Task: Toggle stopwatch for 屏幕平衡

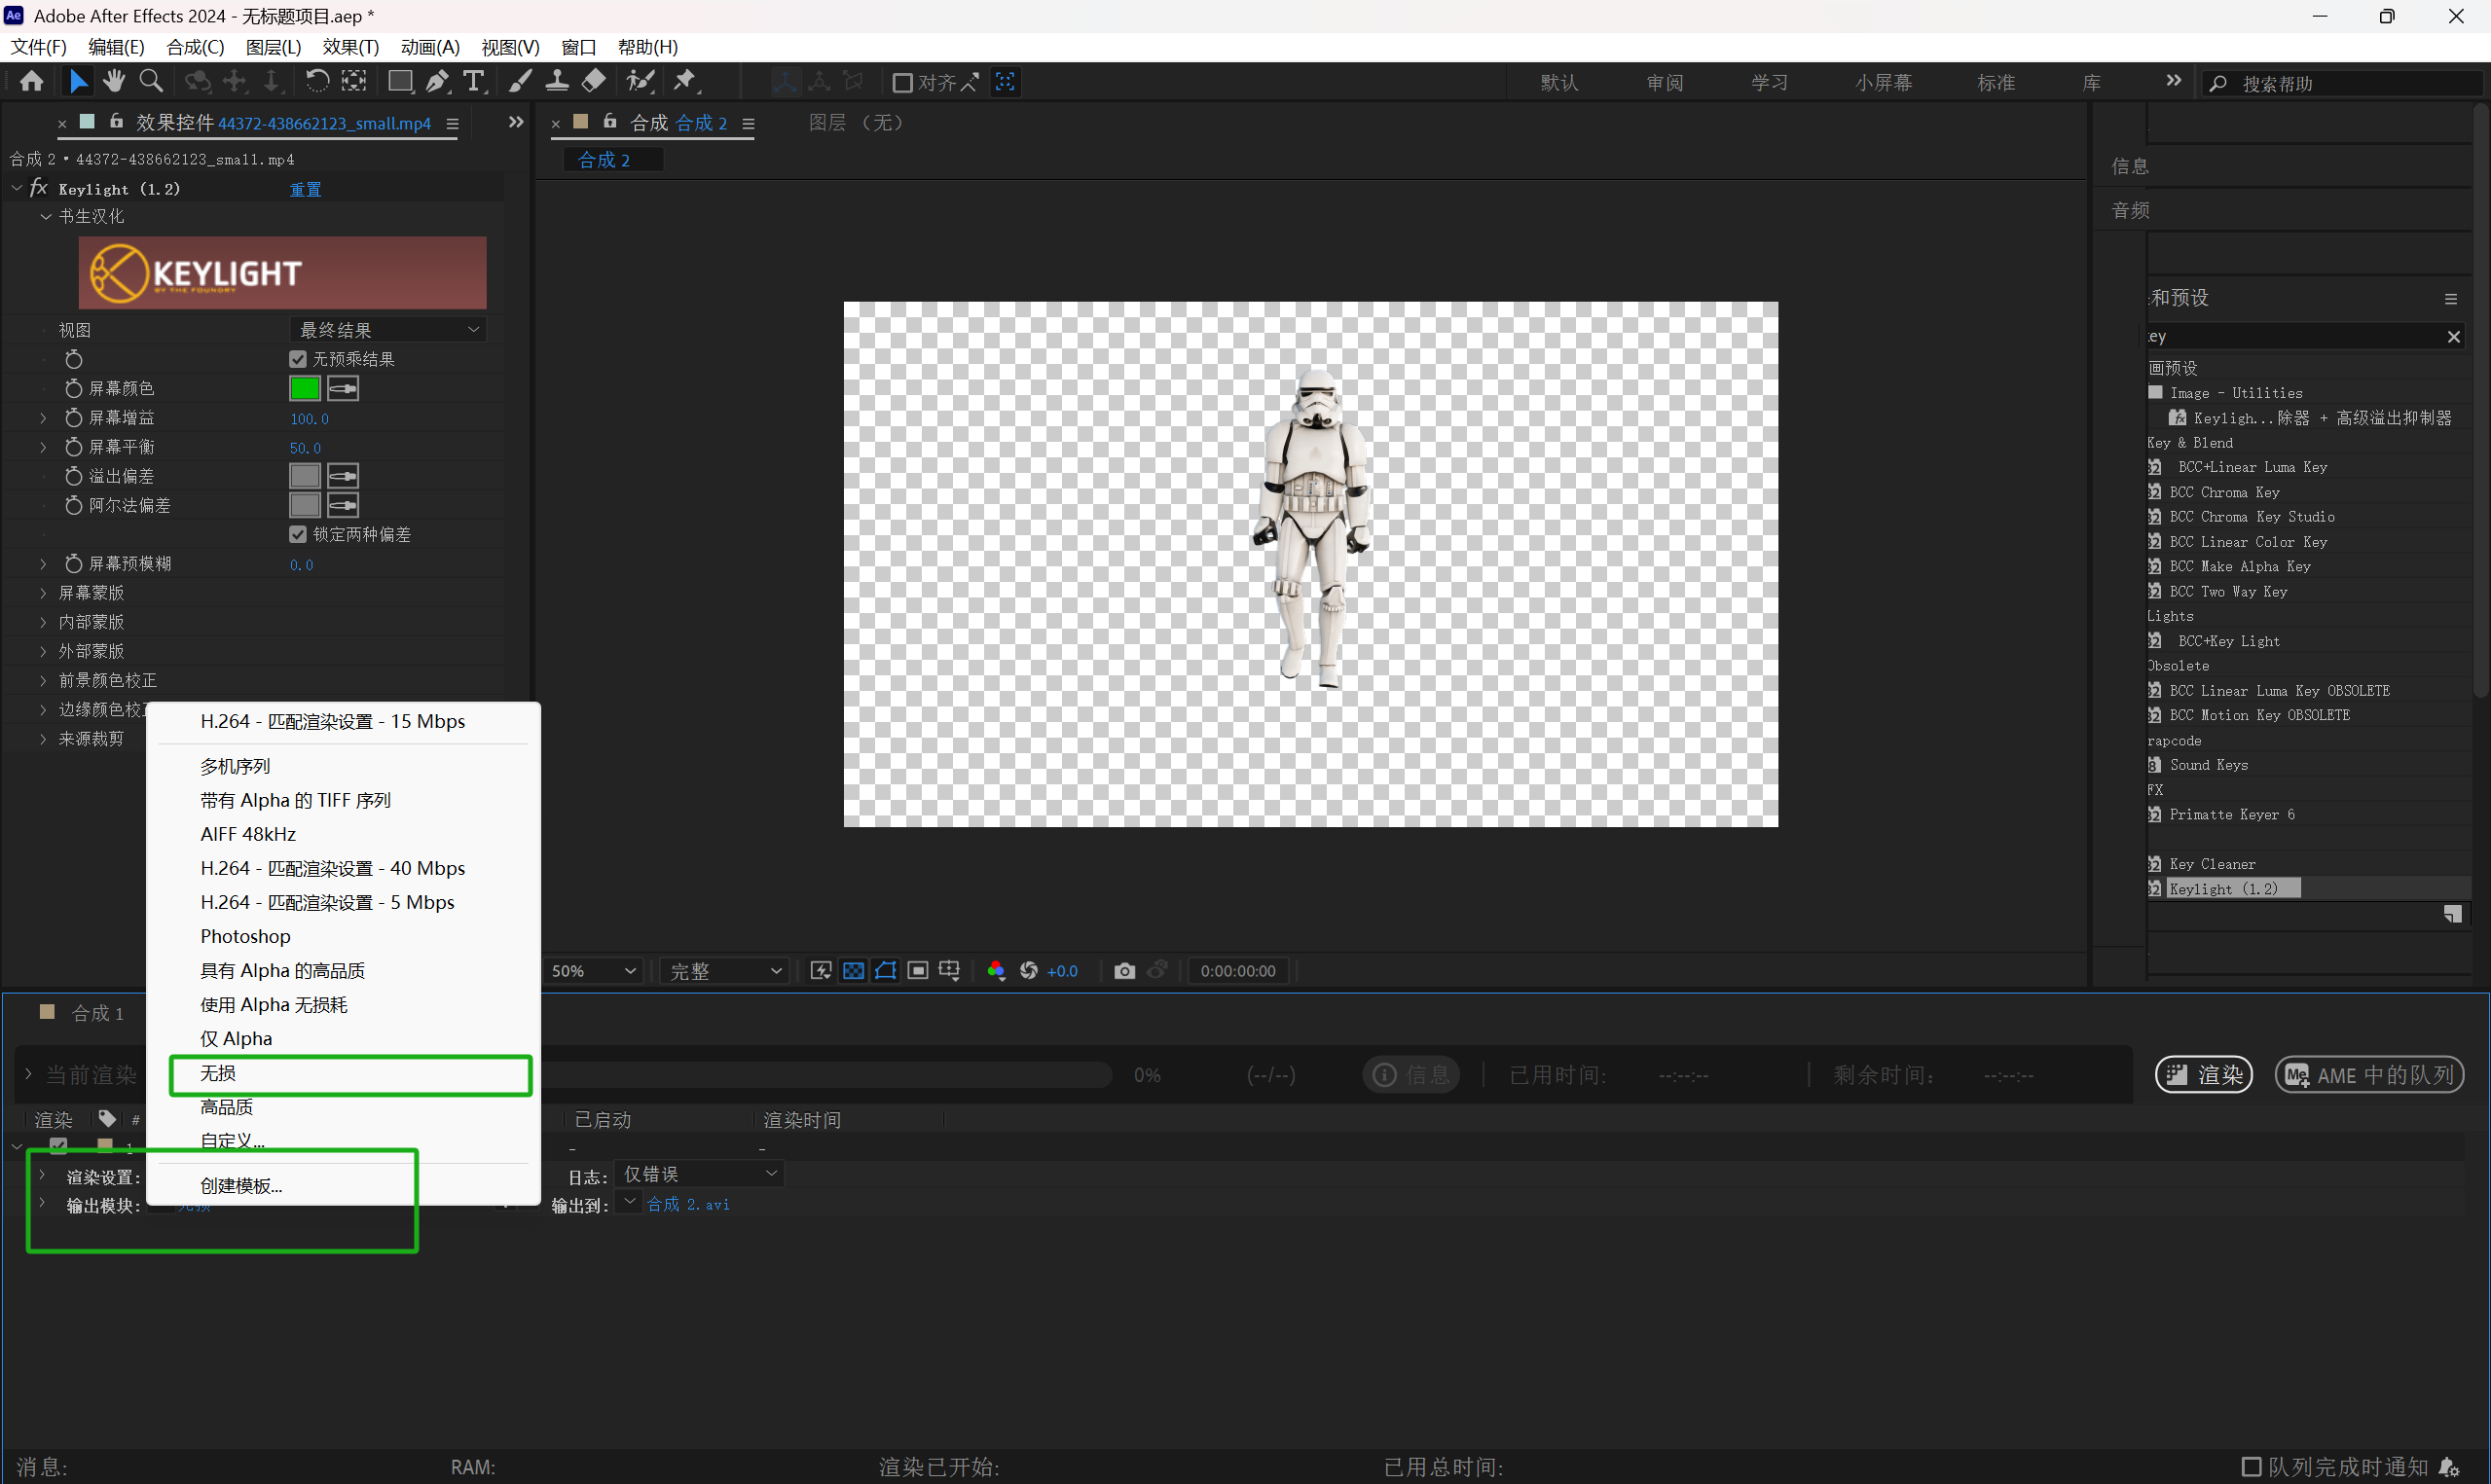Action: [73, 446]
